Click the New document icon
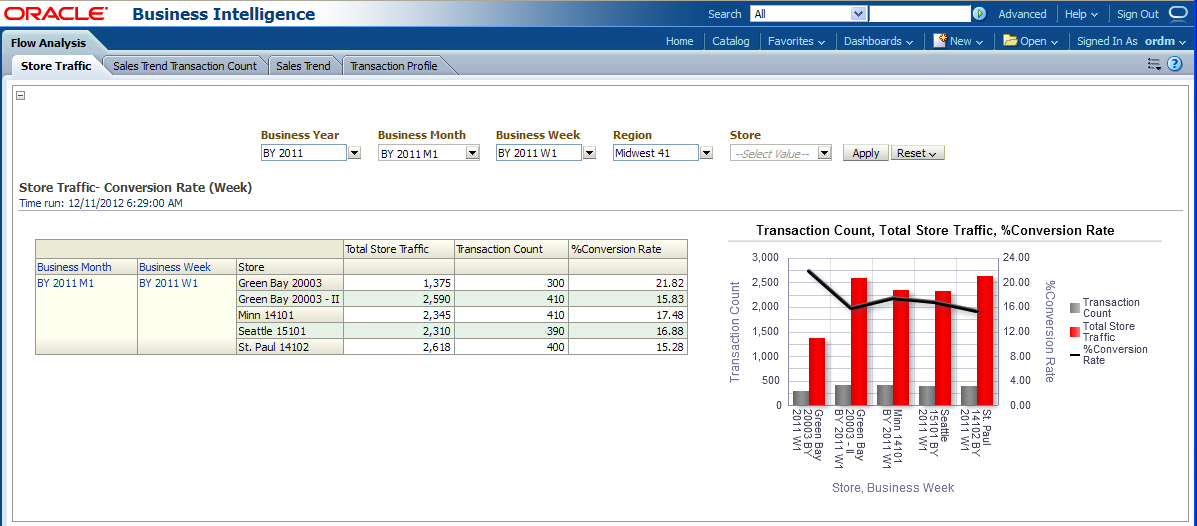Viewport: 1197px width, 526px height. coord(940,41)
